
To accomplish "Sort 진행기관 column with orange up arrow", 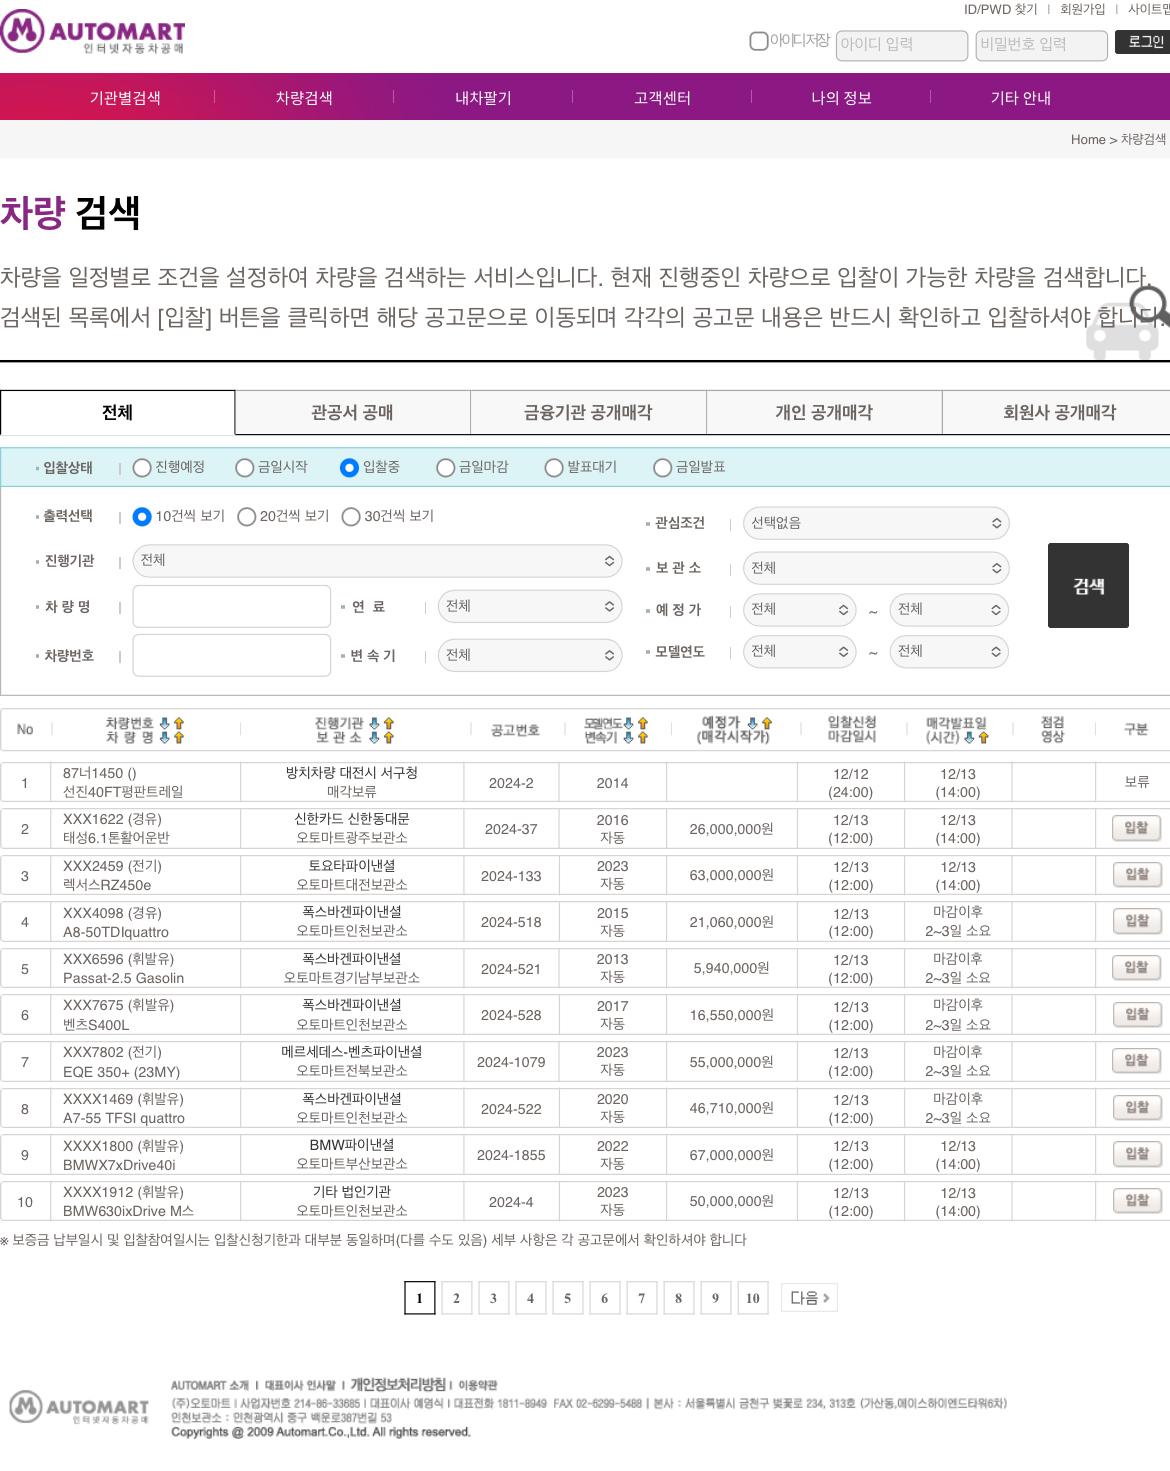I will pos(389,723).
